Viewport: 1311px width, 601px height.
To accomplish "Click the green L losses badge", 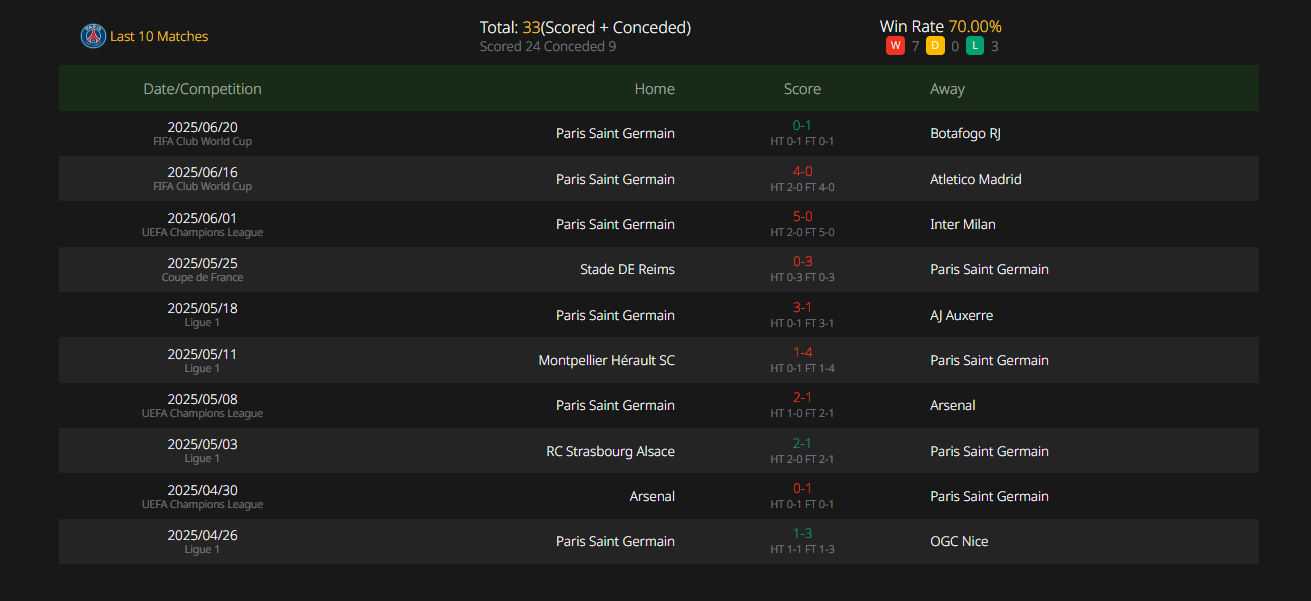I will [x=974, y=46].
